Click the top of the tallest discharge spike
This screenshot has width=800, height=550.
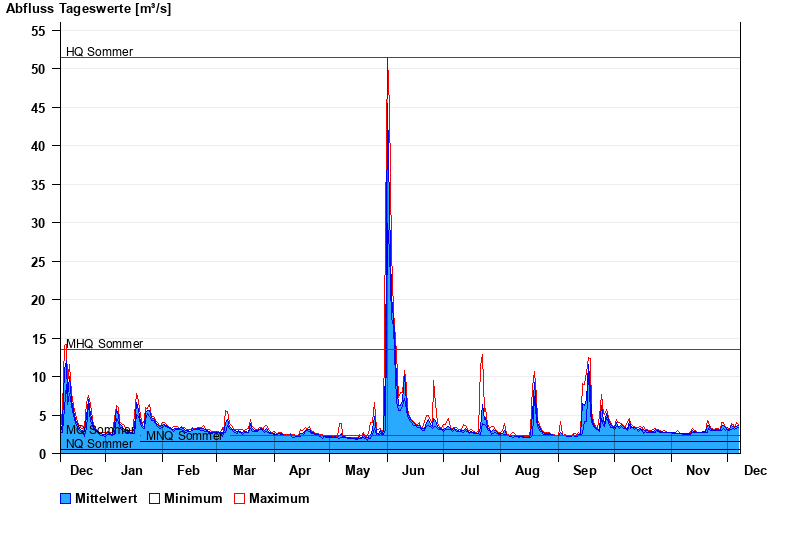tap(387, 60)
